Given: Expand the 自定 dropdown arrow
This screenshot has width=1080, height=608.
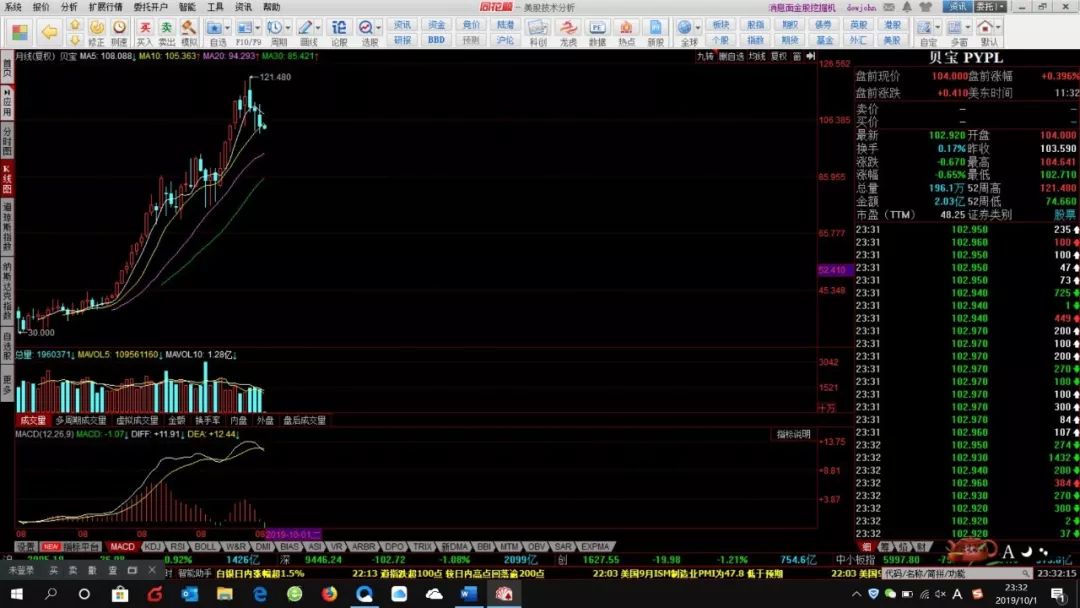Looking at the screenshot, I should [x=937, y=28].
